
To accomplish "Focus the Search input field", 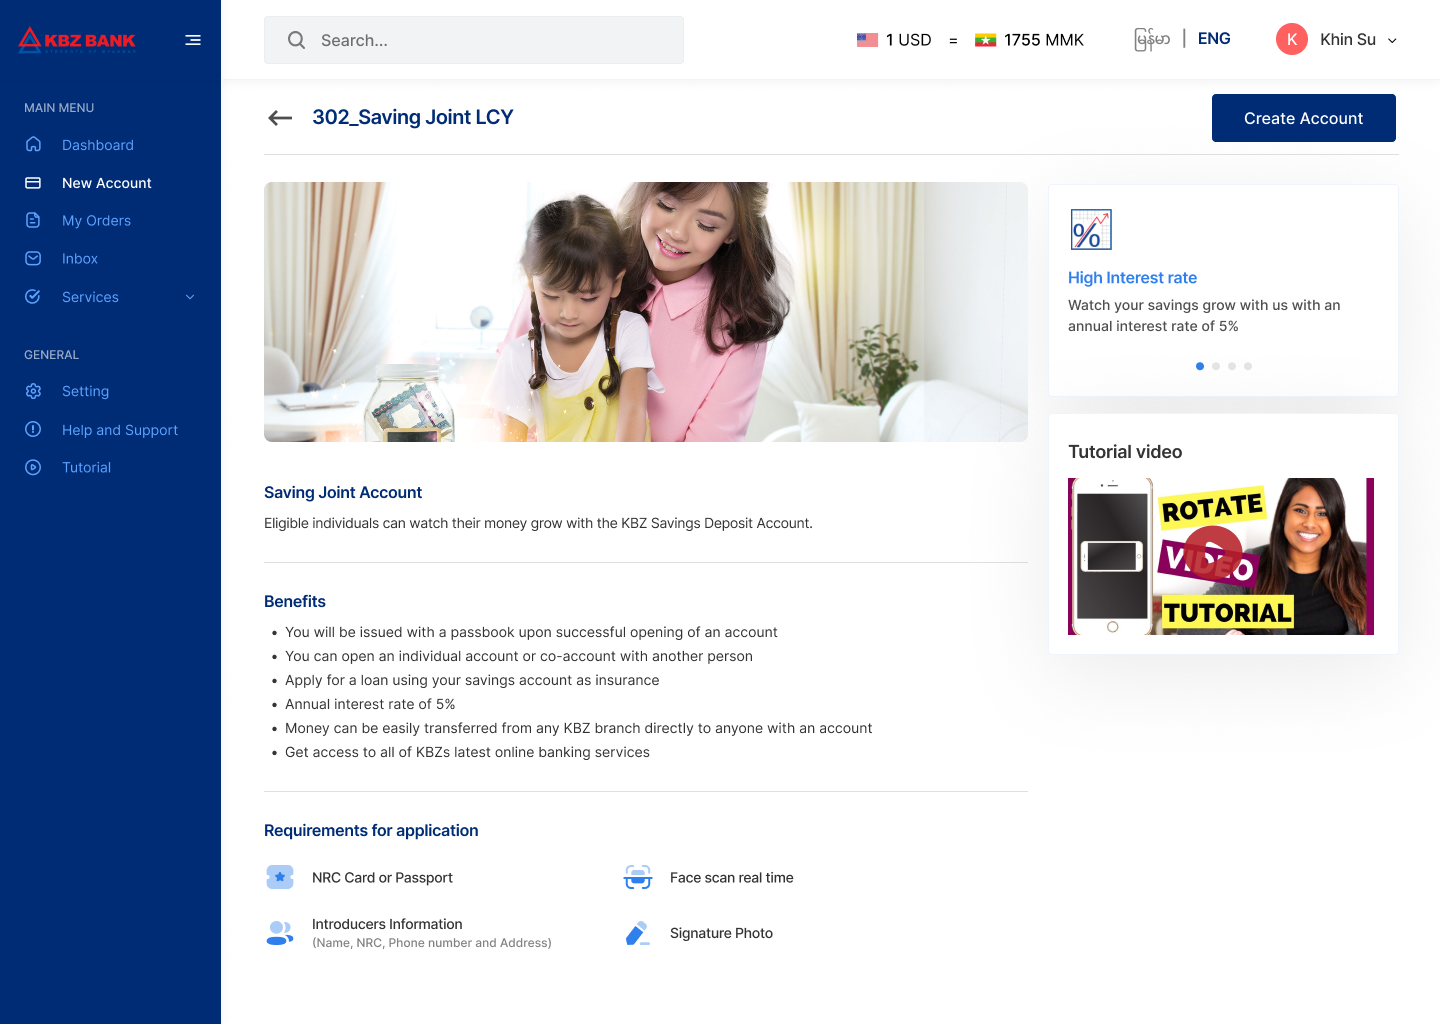I will pos(474,40).
